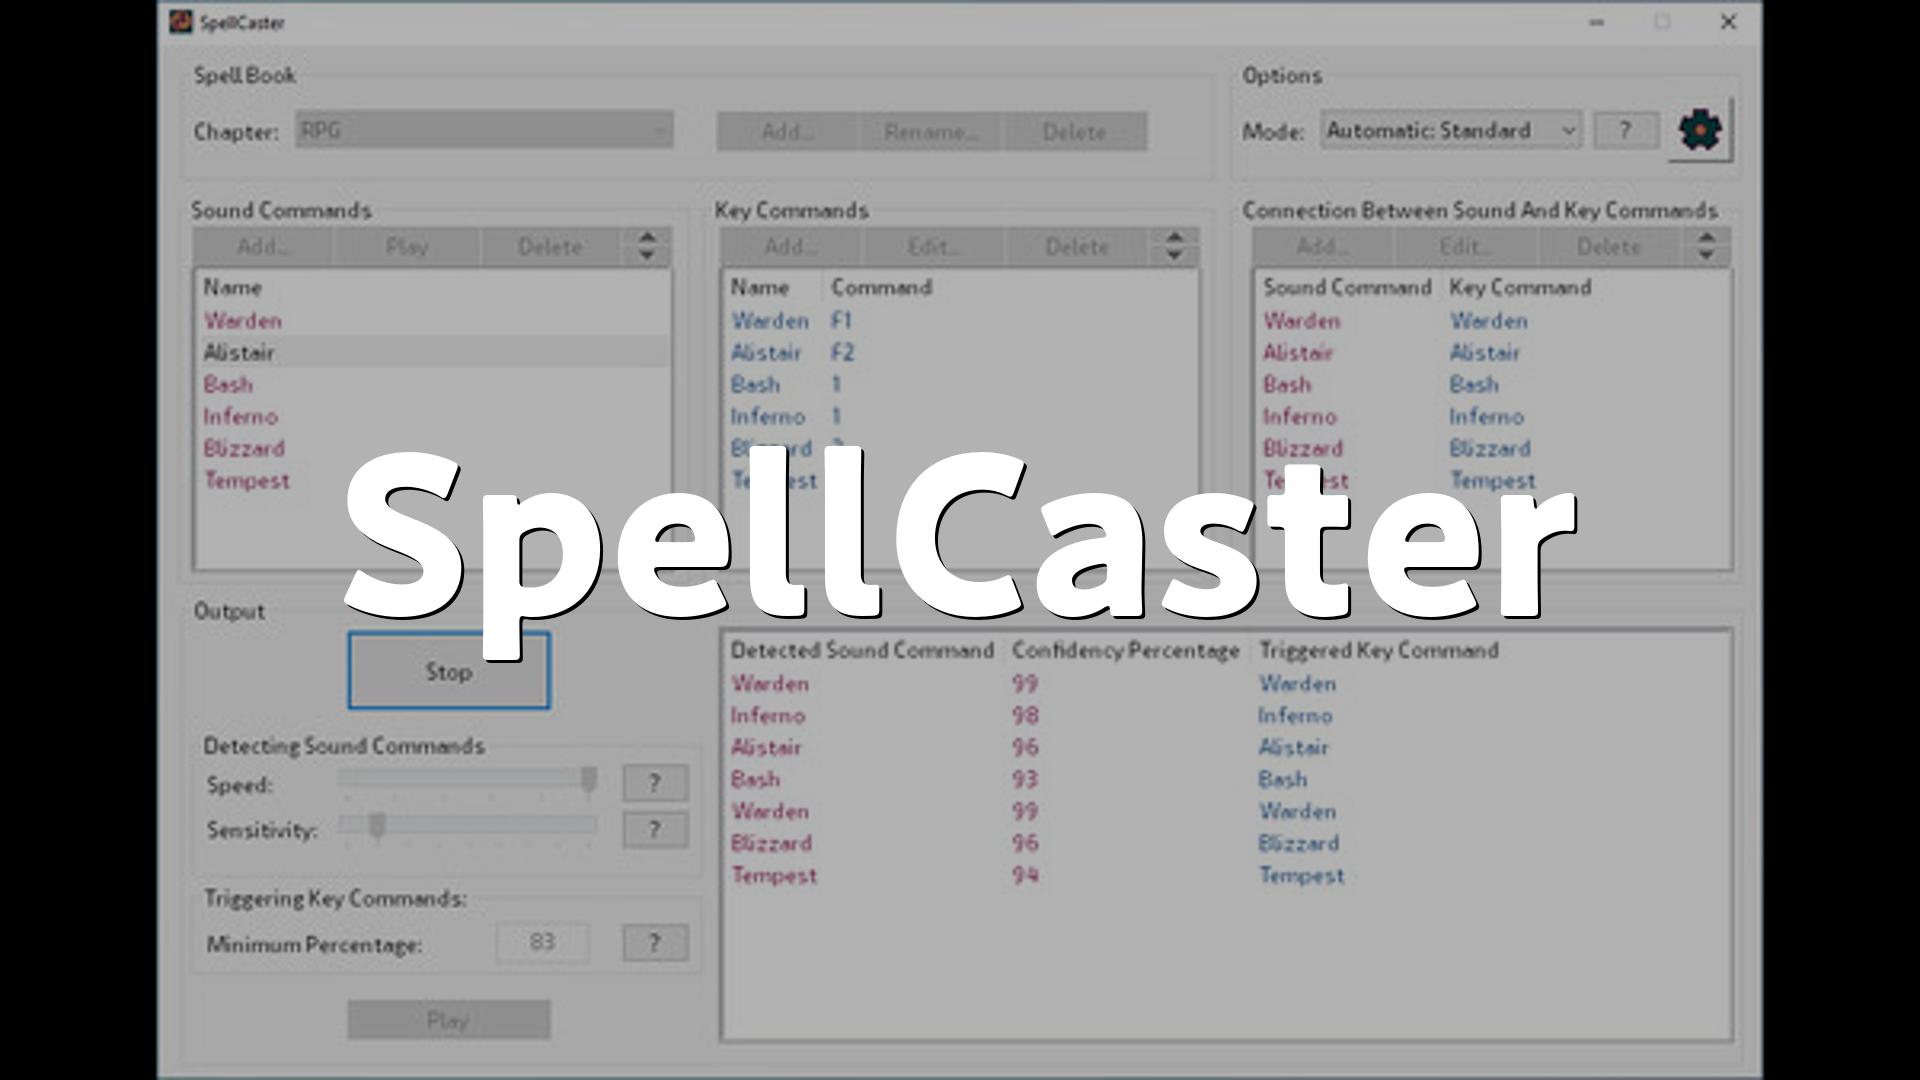The height and width of the screenshot is (1080, 1920).
Task: Click Name header in Sound Commands list
Action: click(x=233, y=288)
